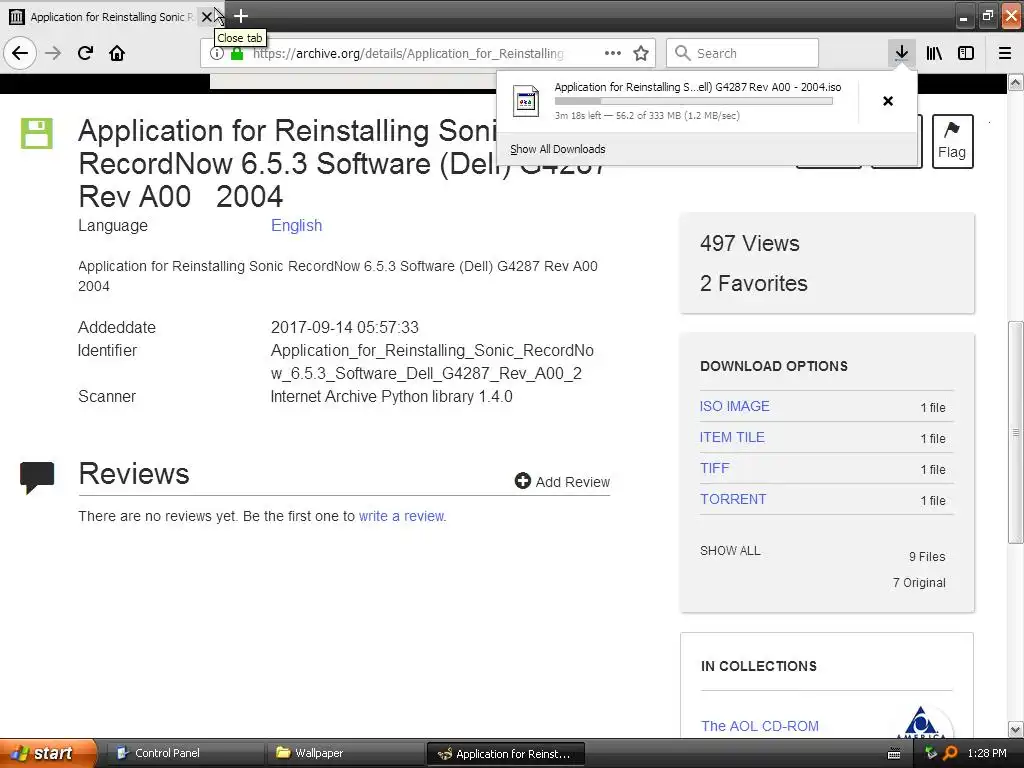Viewport: 1024px width, 768px height.
Task: Click the site information icon in address bar
Action: click(x=217, y=54)
